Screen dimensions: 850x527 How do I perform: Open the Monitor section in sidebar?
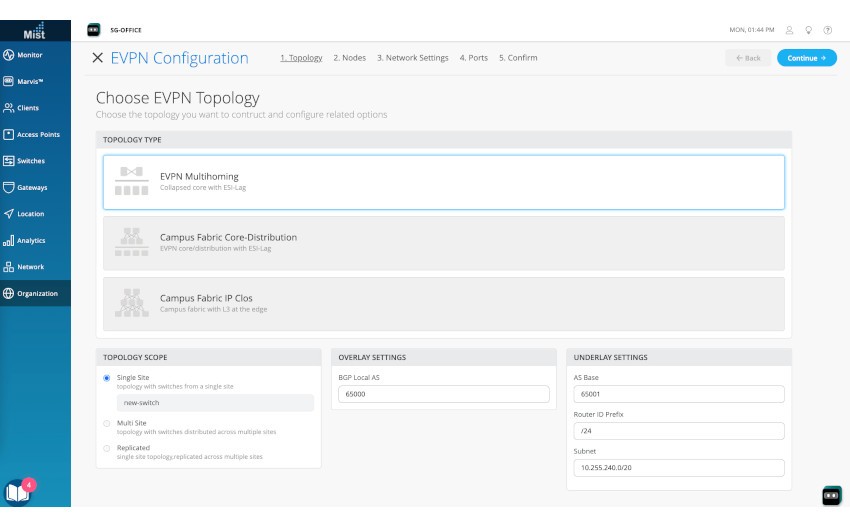[30, 54]
